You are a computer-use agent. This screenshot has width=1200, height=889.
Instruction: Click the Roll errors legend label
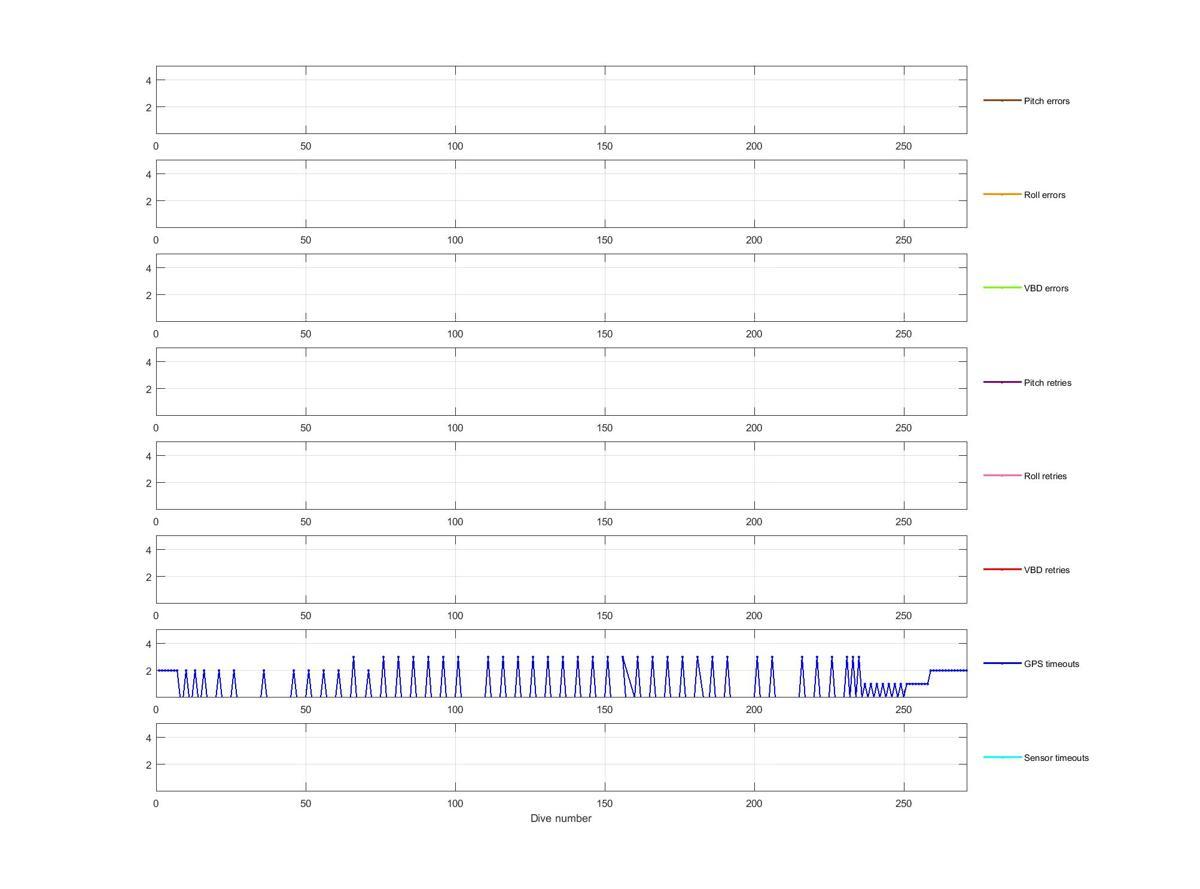1044,195
